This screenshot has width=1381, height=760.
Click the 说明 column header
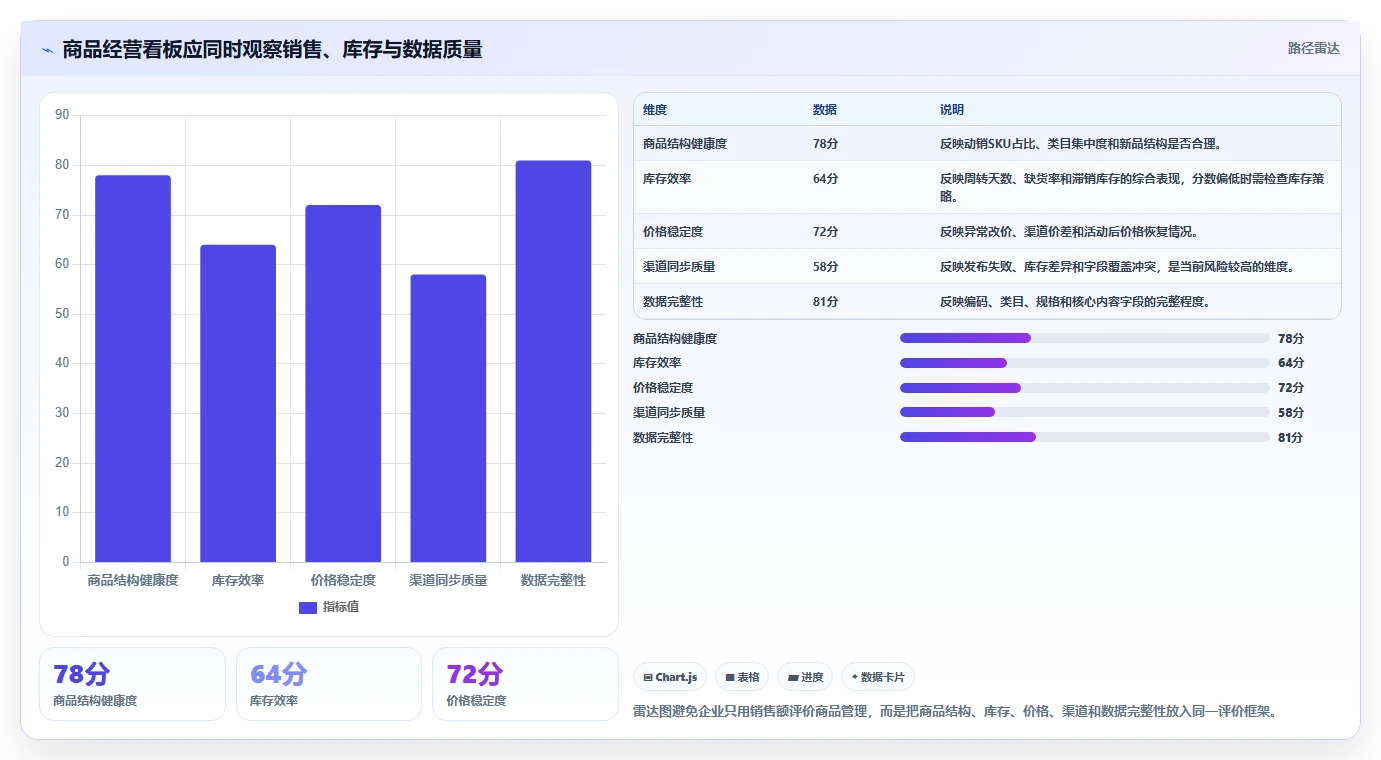tap(952, 110)
